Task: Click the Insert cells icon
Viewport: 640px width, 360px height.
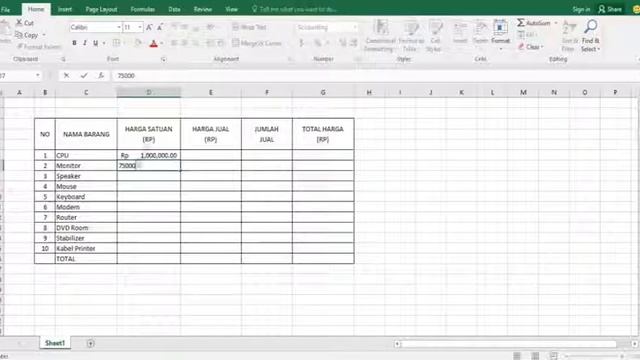Action: pyautogui.click(x=460, y=29)
